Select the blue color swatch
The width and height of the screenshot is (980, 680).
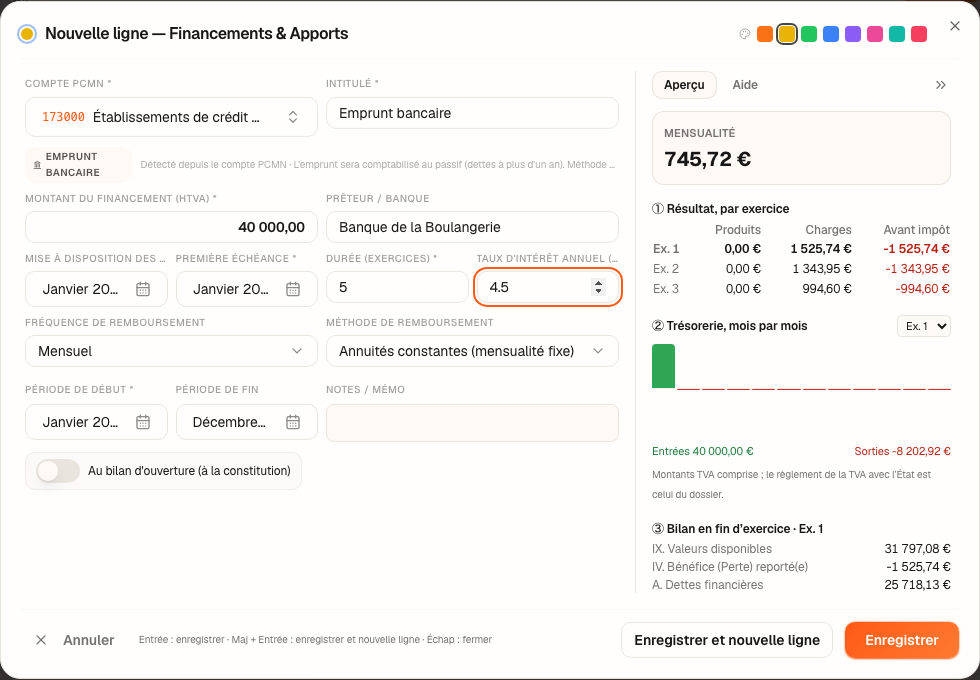coord(831,34)
